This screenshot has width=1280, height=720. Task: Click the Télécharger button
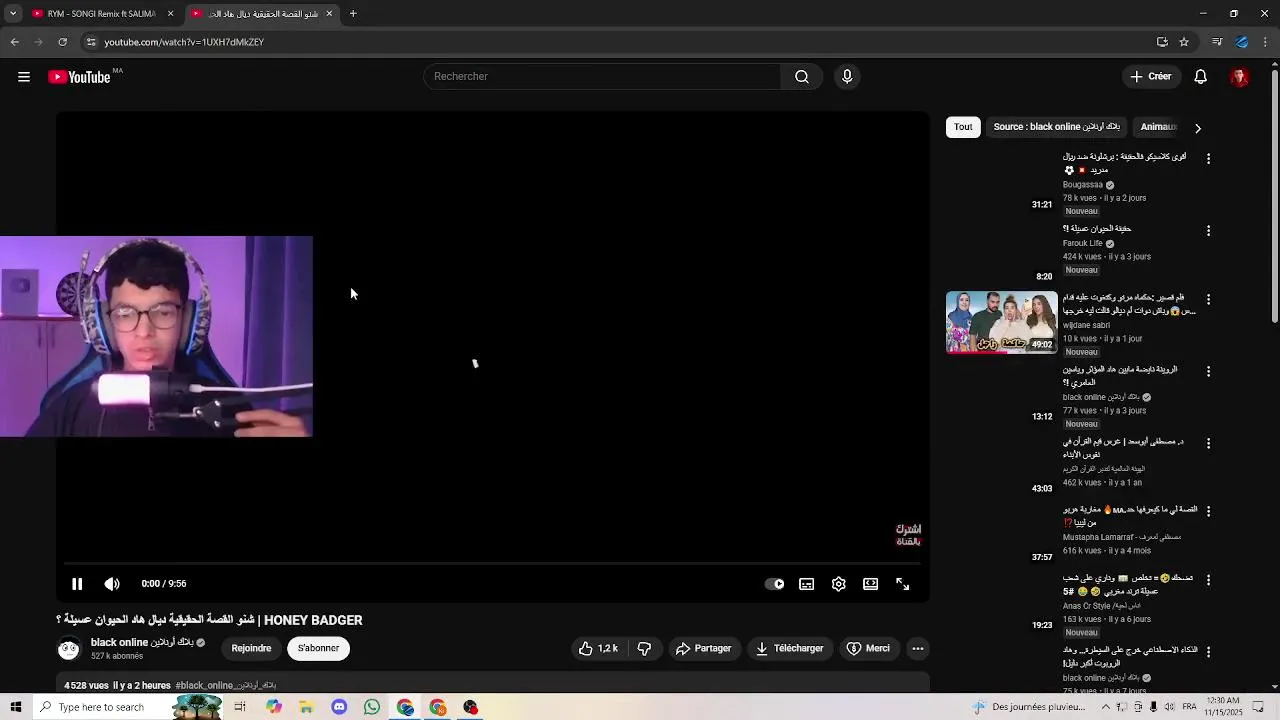[x=790, y=649]
